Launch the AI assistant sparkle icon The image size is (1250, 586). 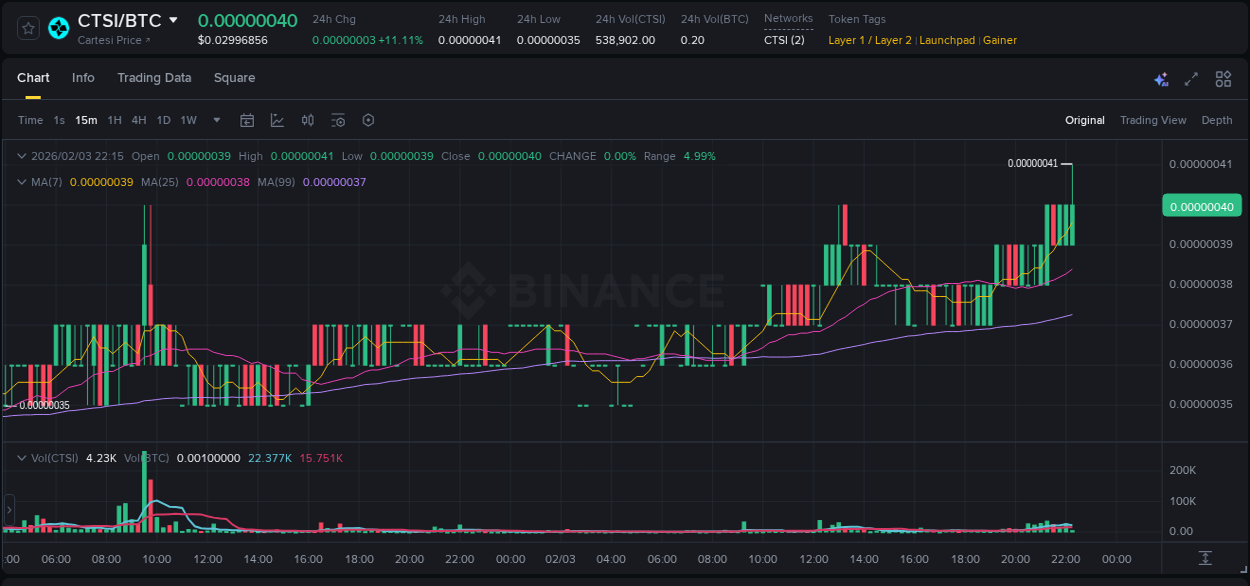1160,78
